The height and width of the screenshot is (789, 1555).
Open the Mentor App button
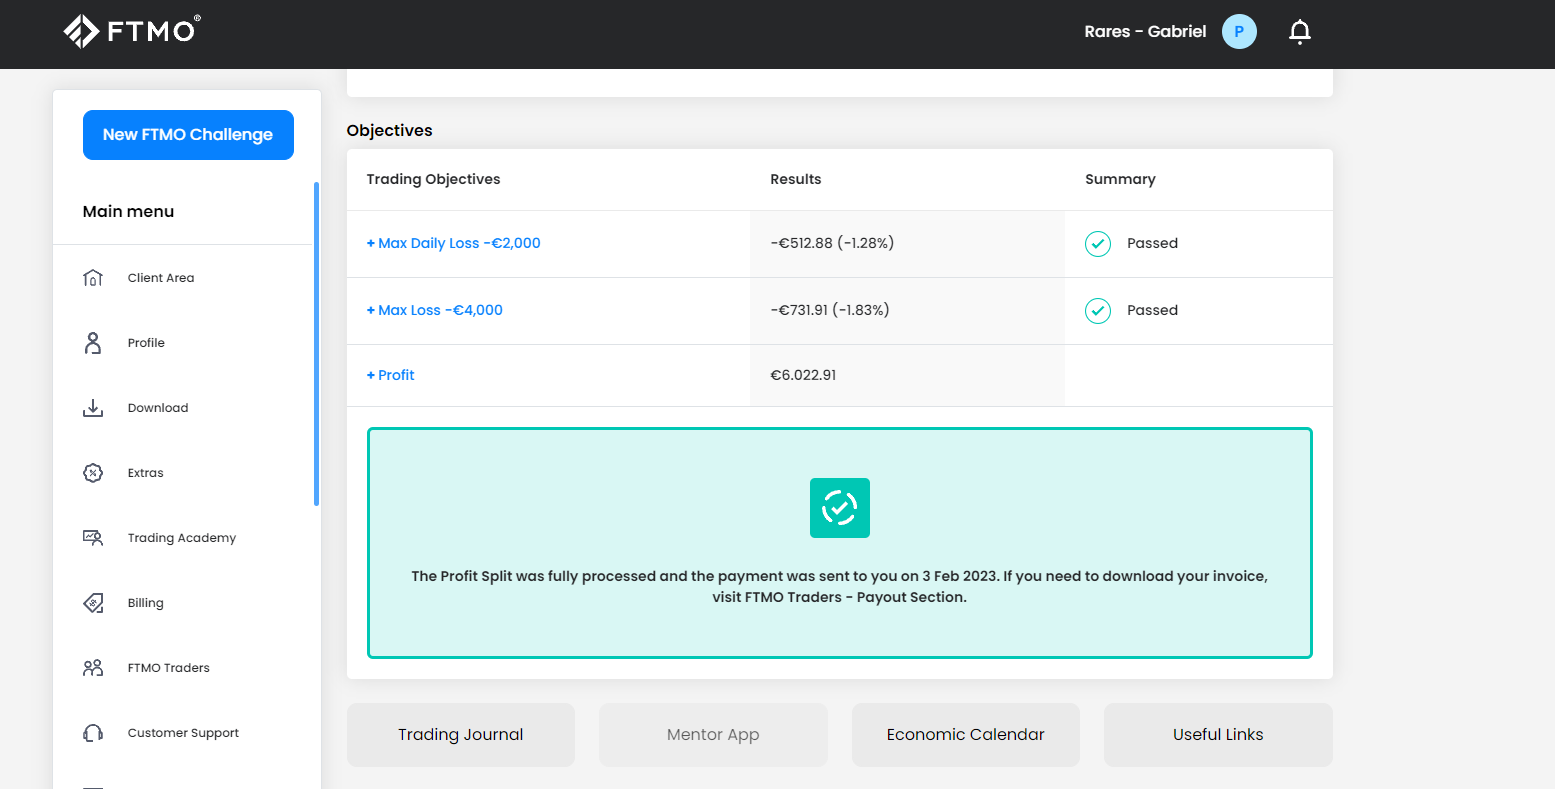(x=713, y=735)
